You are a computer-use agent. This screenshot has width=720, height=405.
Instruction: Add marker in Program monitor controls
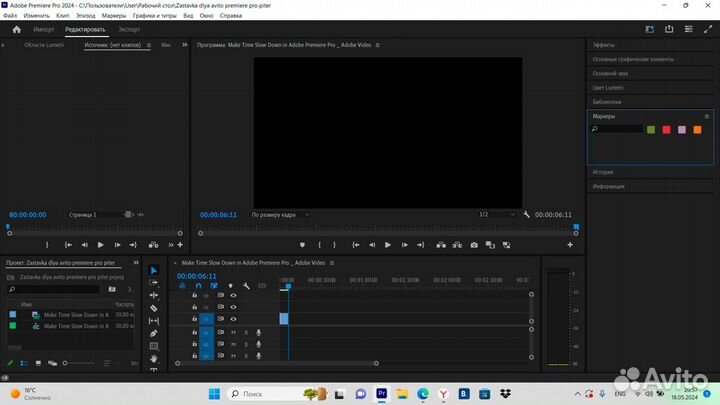[302, 245]
